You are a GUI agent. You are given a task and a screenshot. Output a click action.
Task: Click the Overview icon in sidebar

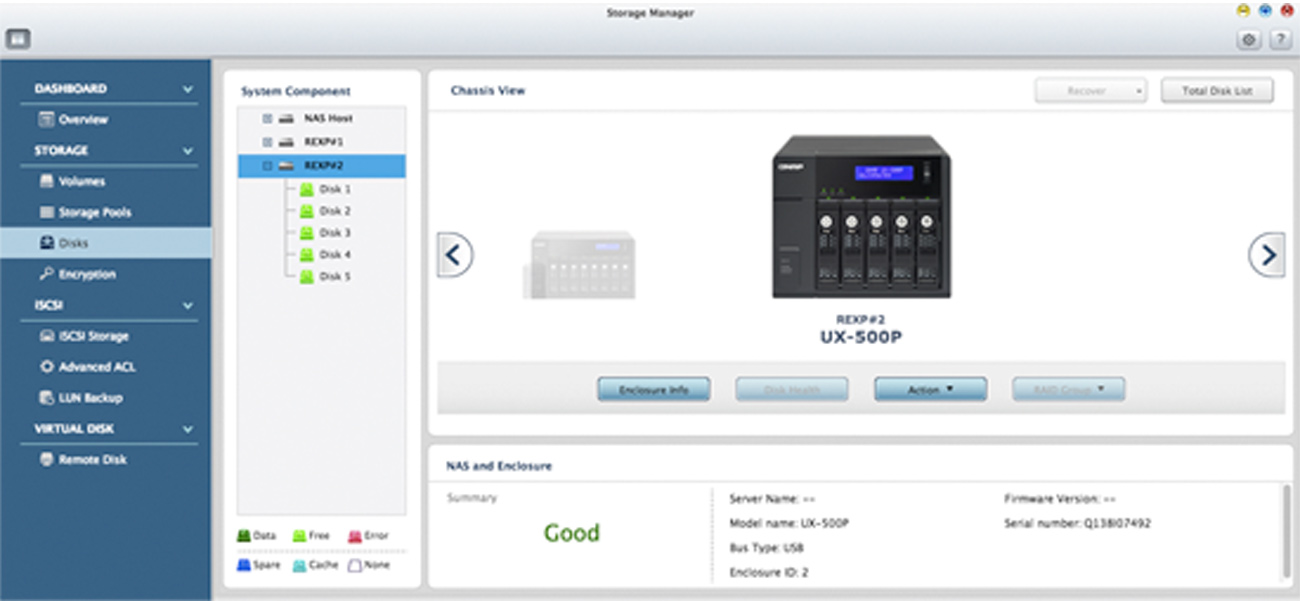click(45, 119)
